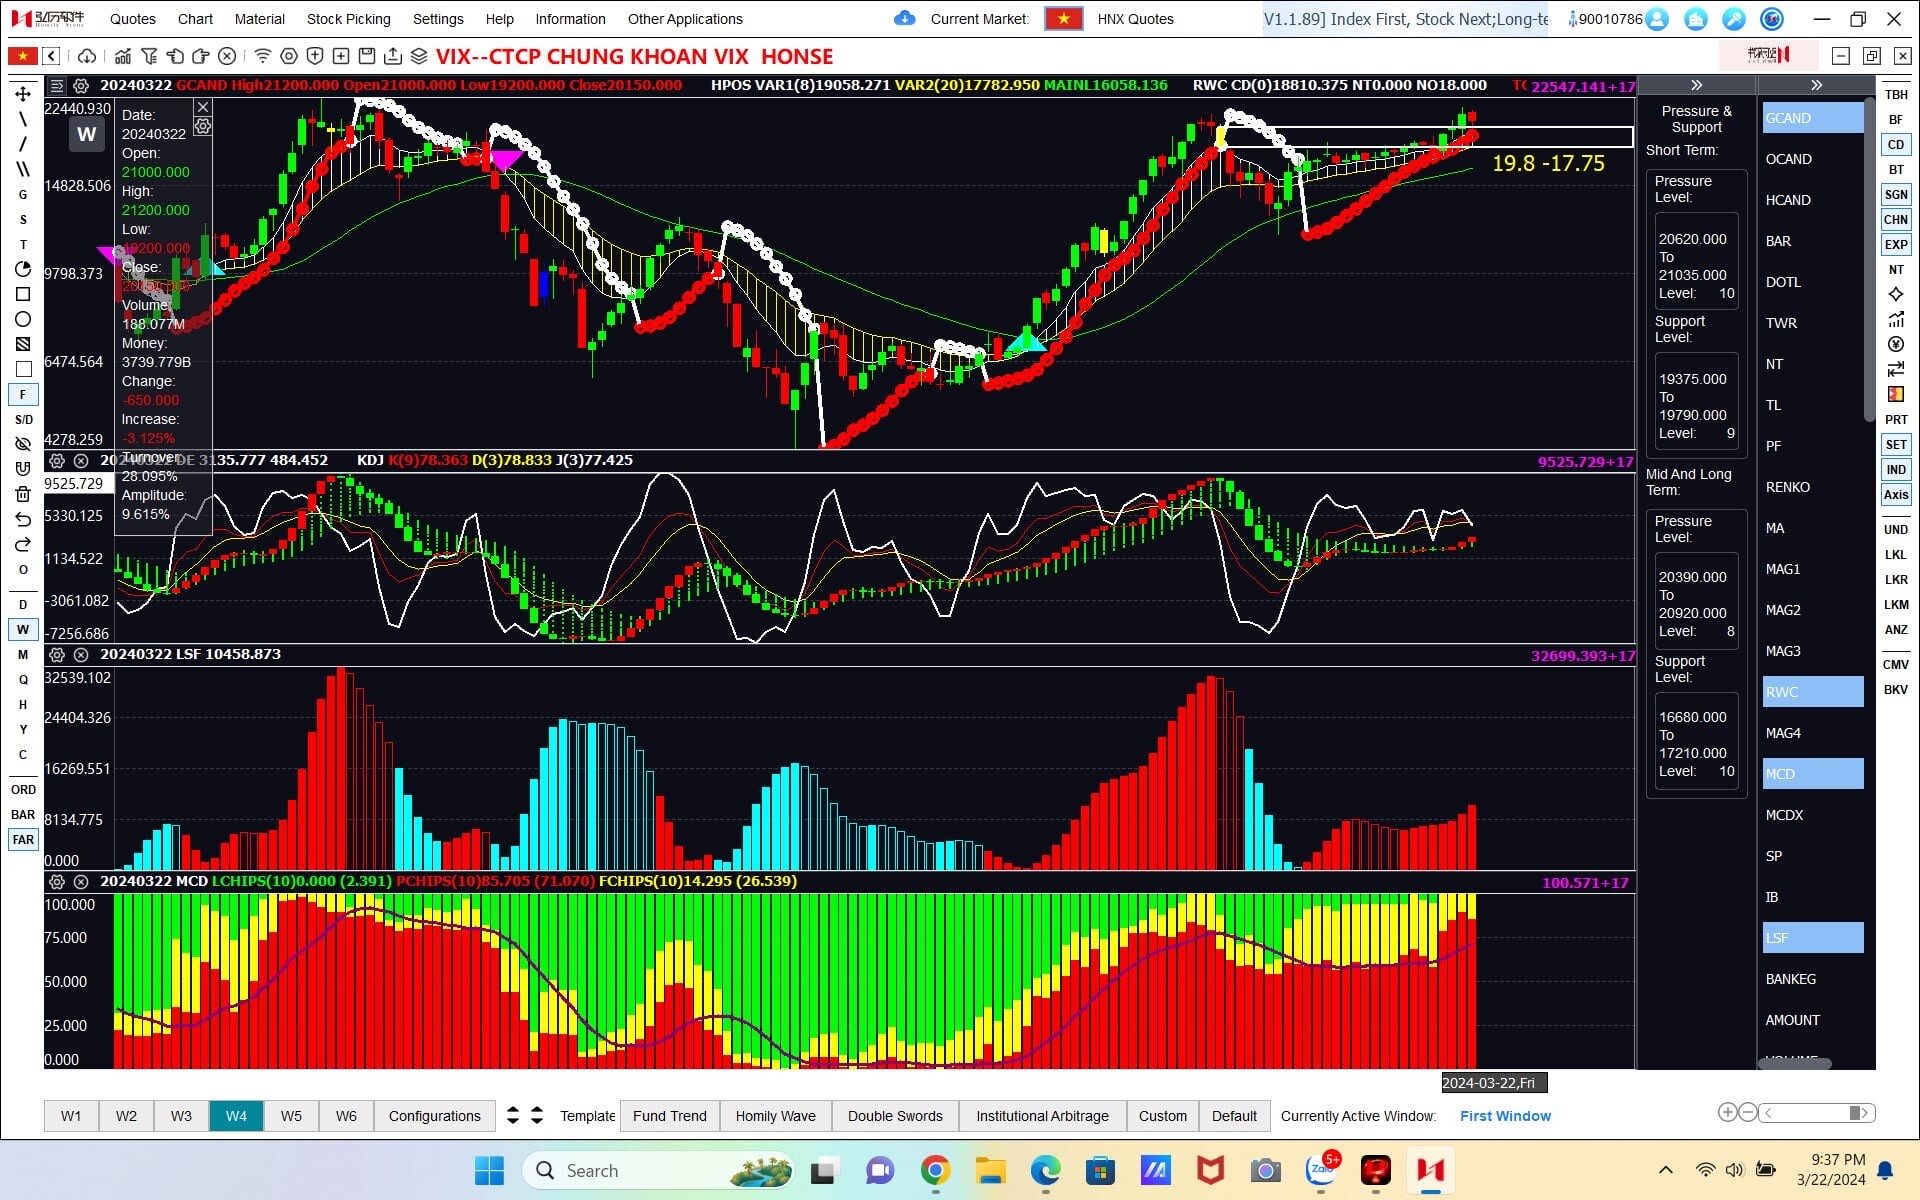The height and width of the screenshot is (1200, 1920).
Task: Open the Chart menu
Action: pyautogui.click(x=195, y=19)
